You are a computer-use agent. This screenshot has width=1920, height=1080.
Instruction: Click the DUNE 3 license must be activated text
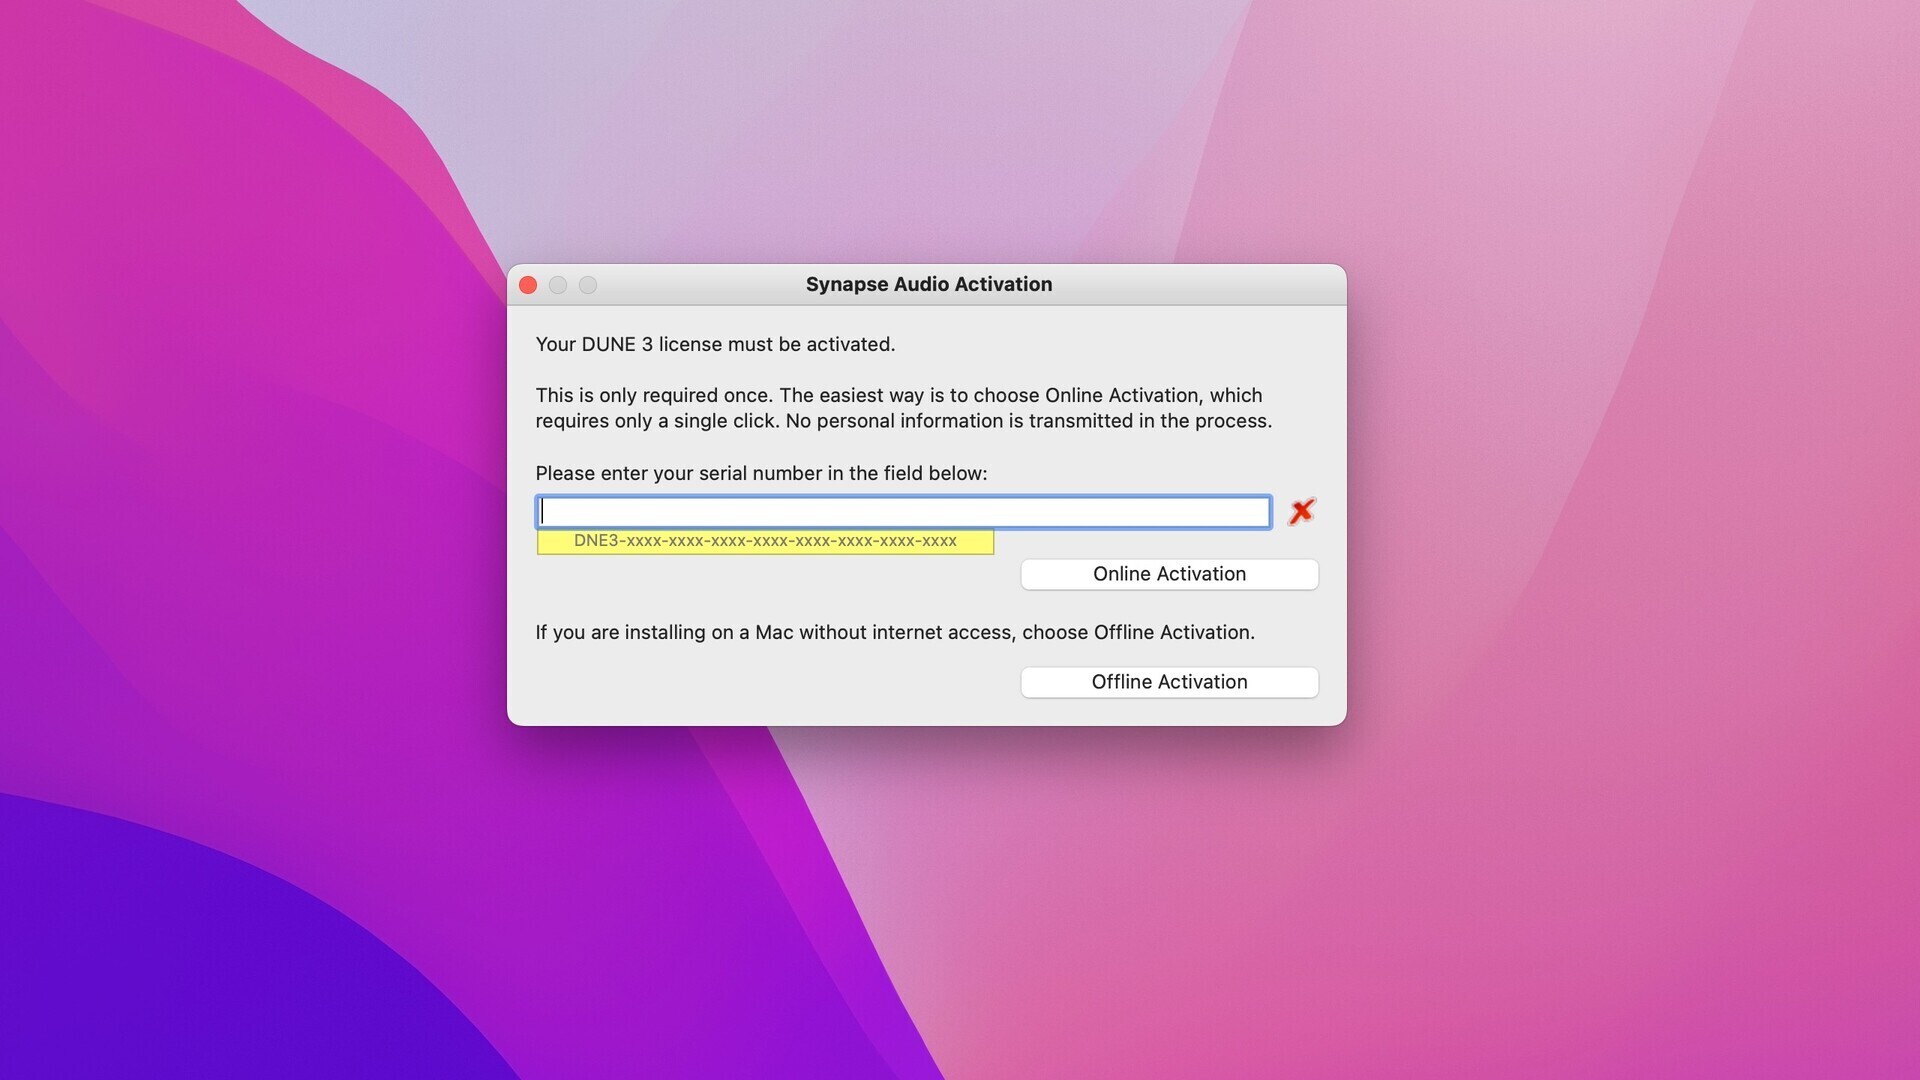click(714, 344)
